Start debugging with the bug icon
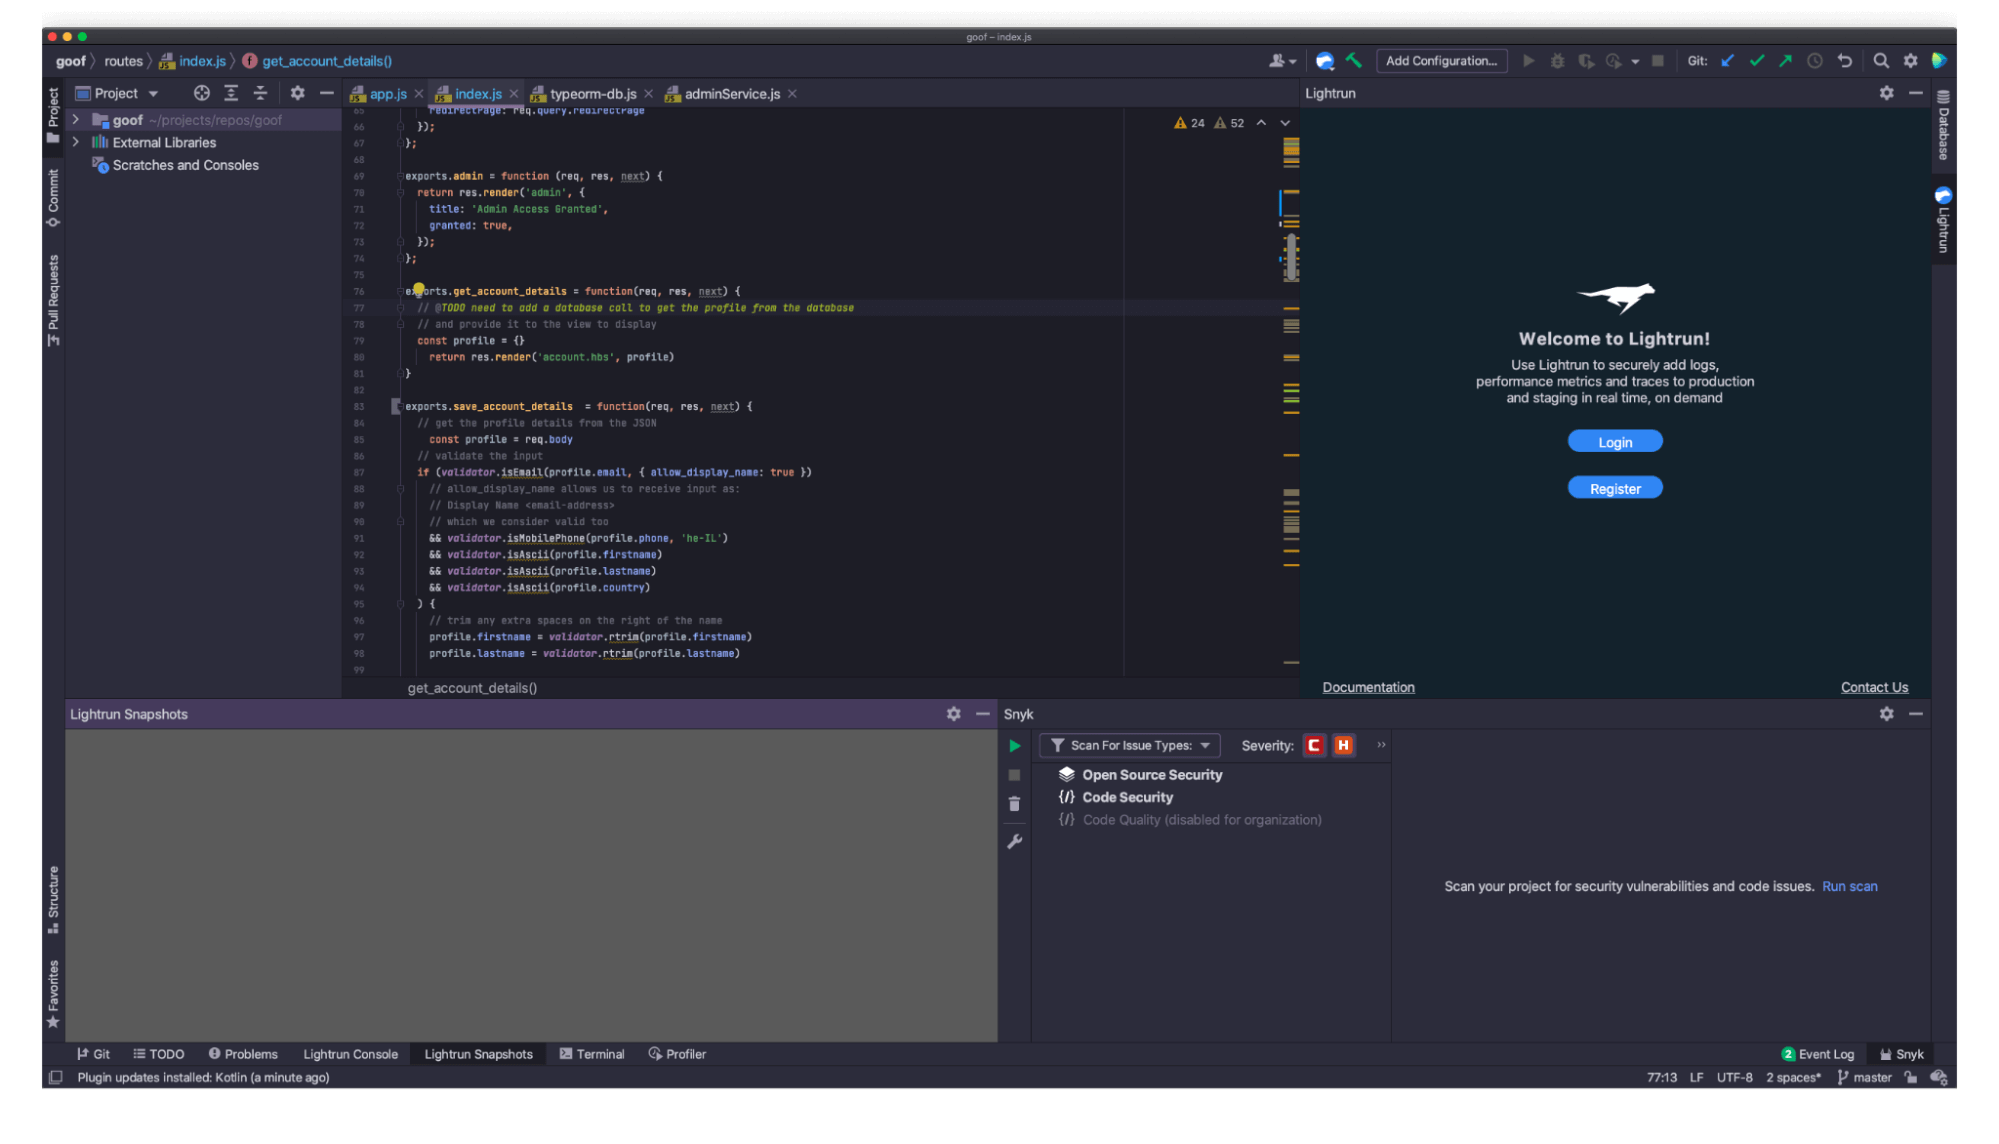Viewport: 1999px width, 1144px height. tap(1557, 61)
